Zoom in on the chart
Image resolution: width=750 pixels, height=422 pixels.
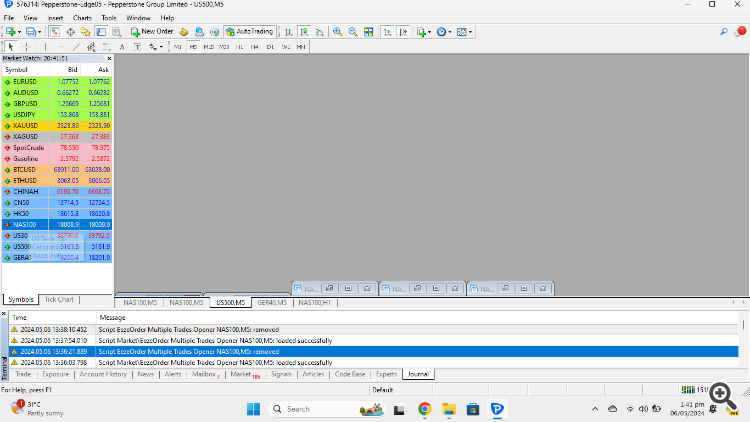tap(337, 32)
